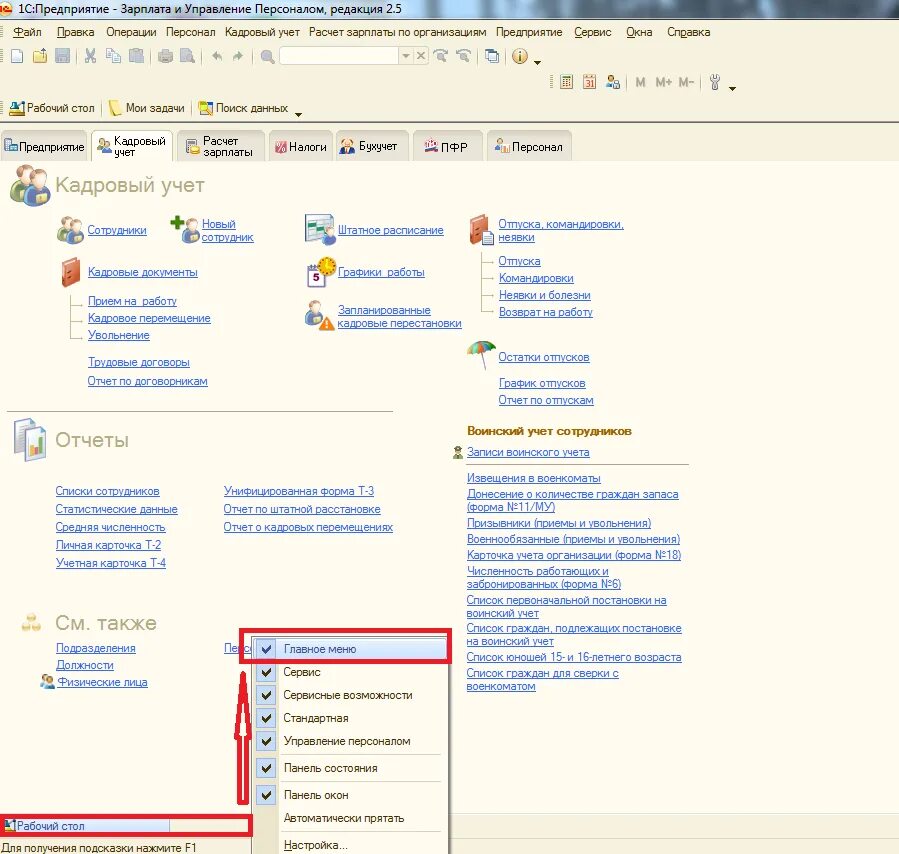Click Рабочий стол button in window panel

click(x=86, y=825)
